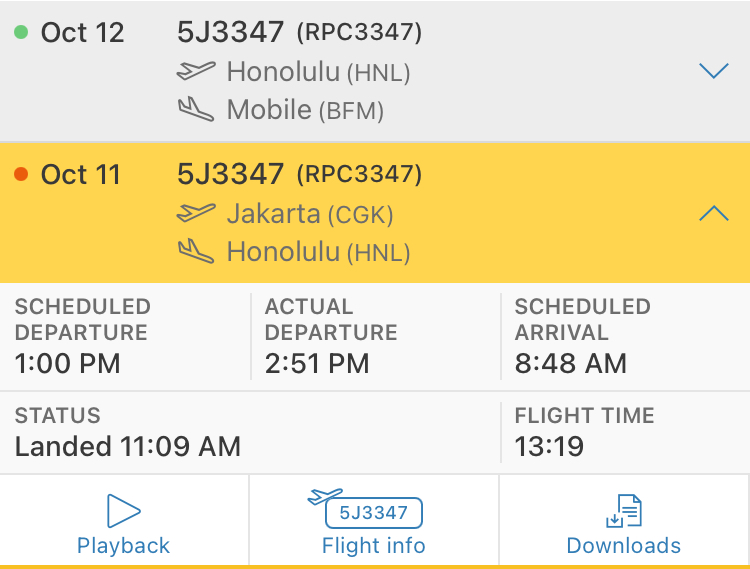Screen dimensions: 750x569
Task: Click the Downloads document icon
Action: coord(623,511)
